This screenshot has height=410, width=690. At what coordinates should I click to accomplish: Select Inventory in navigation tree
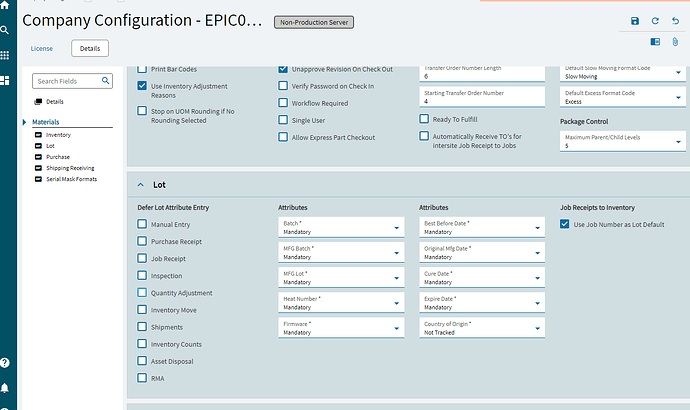tap(59, 135)
